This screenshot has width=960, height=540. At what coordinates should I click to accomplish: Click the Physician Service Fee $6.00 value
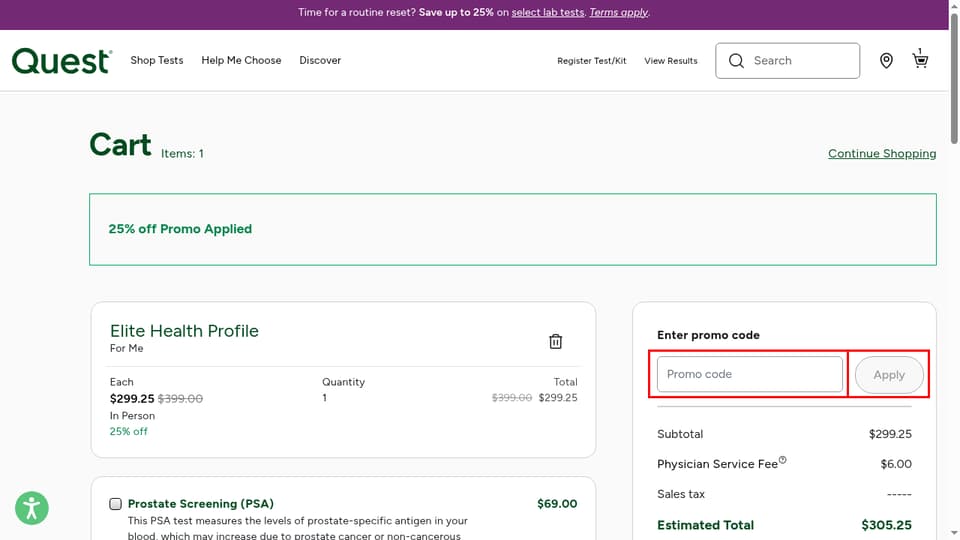(x=896, y=464)
